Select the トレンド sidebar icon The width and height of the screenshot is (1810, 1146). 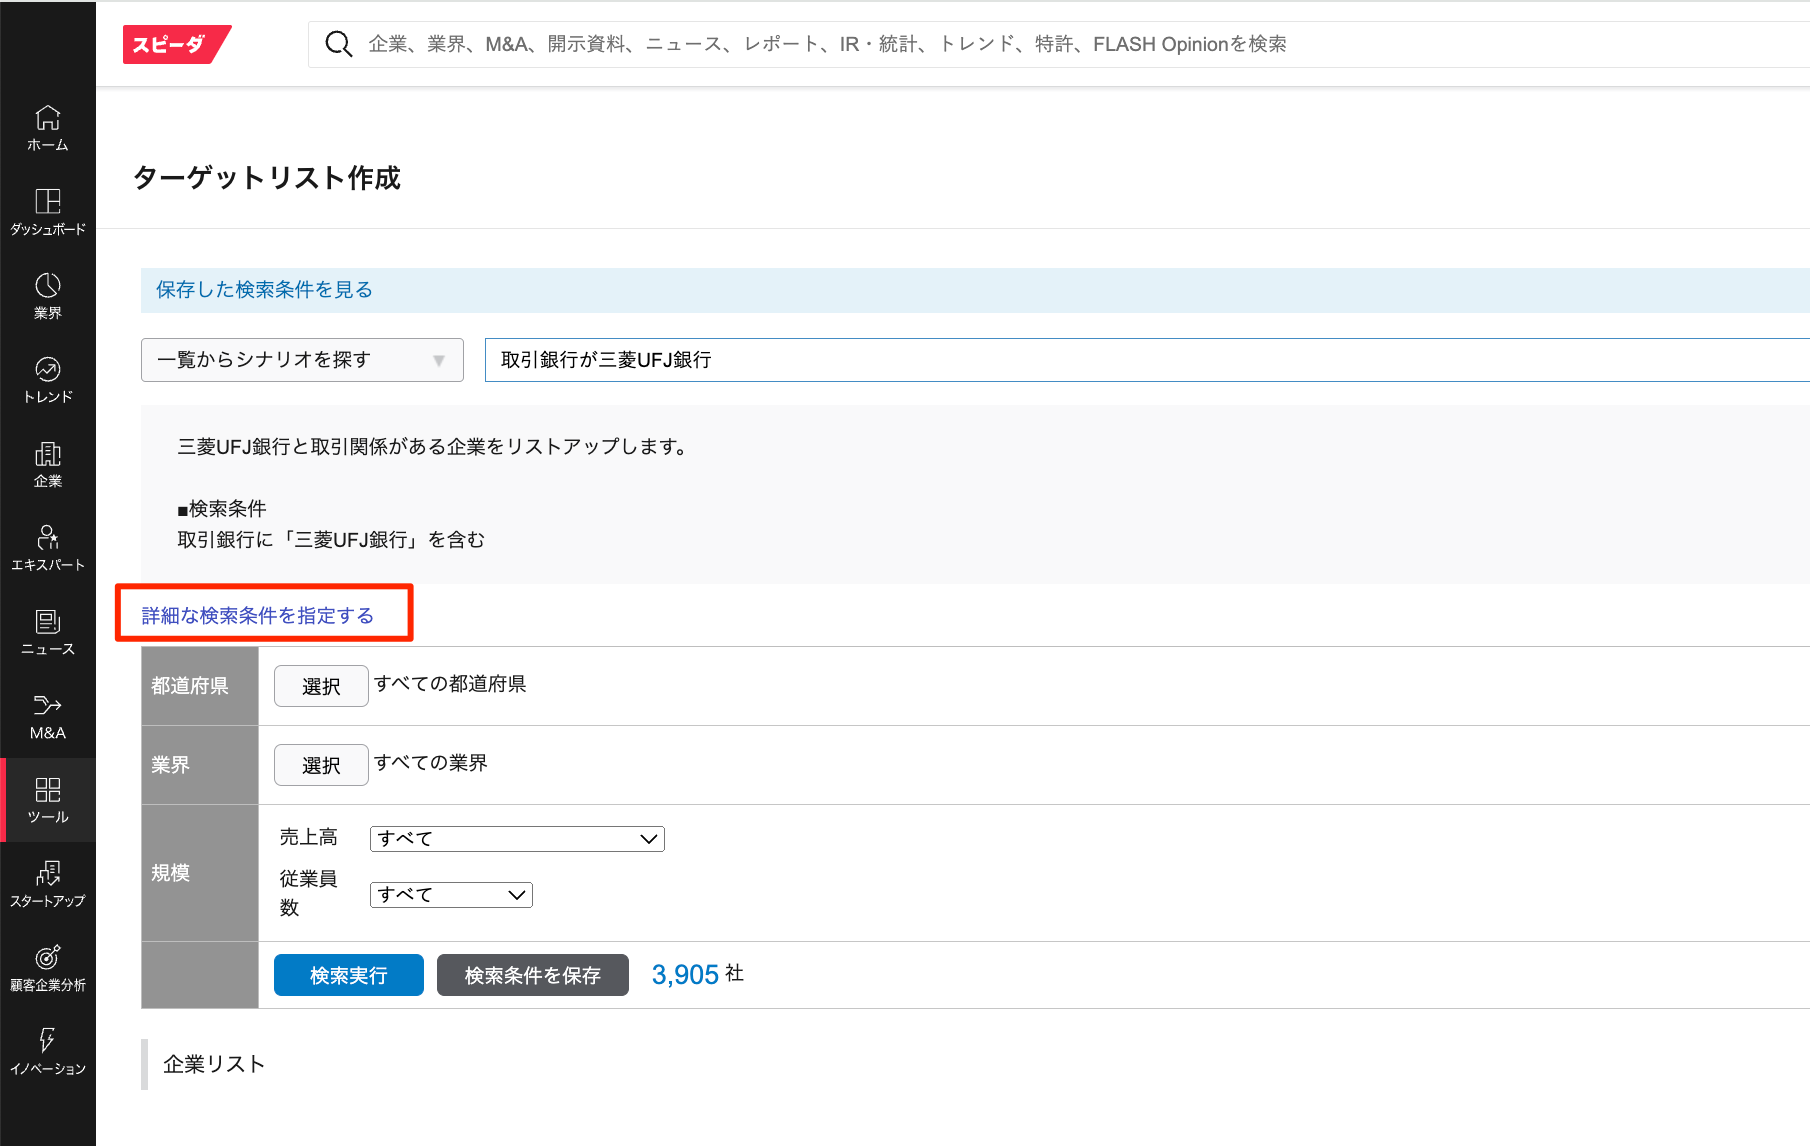(x=48, y=380)
